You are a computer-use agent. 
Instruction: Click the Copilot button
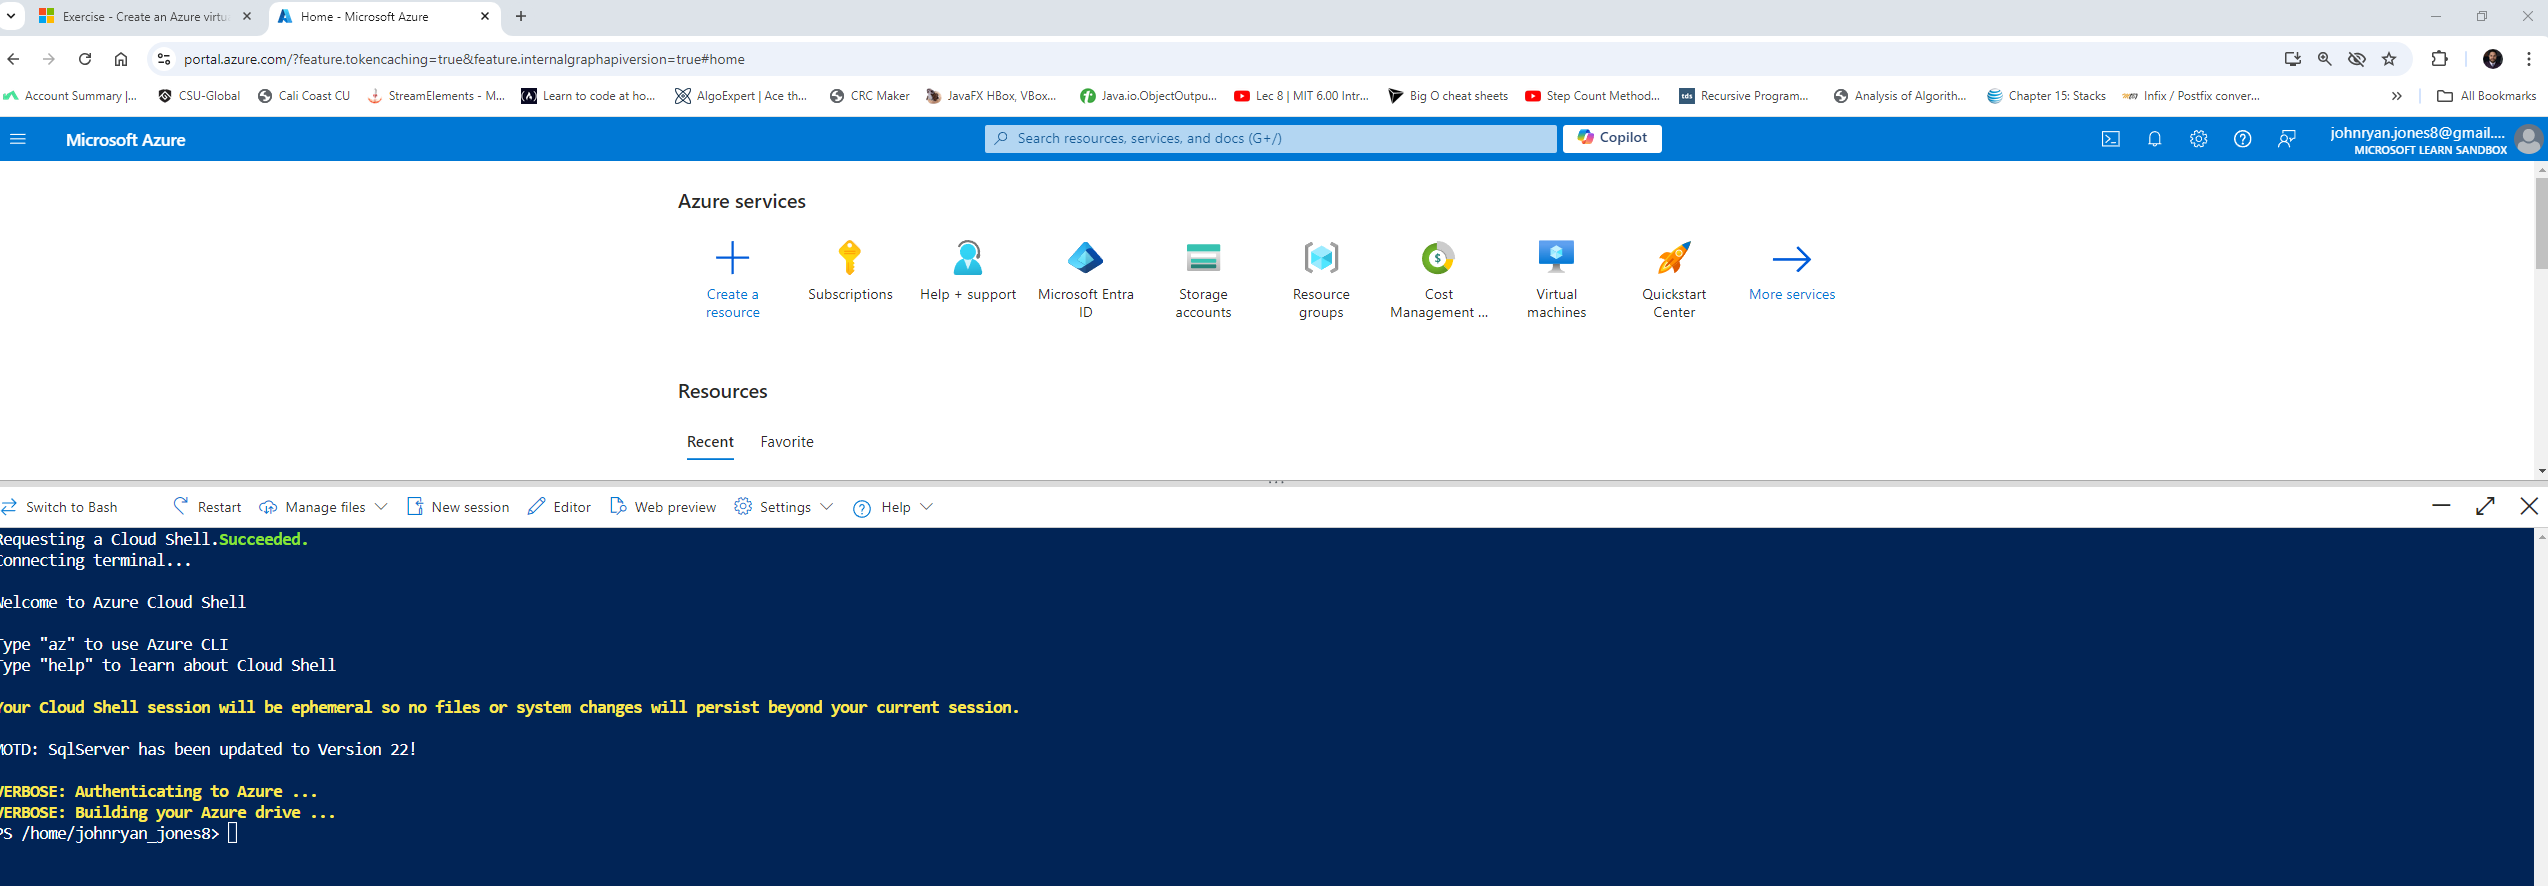coord(1612,138)
